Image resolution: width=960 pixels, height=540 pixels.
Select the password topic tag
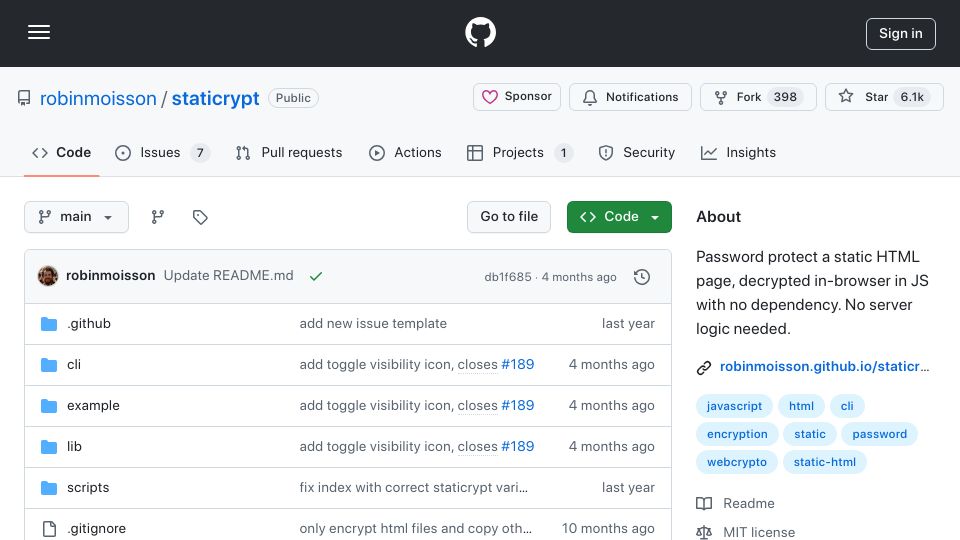pos(879,434)
